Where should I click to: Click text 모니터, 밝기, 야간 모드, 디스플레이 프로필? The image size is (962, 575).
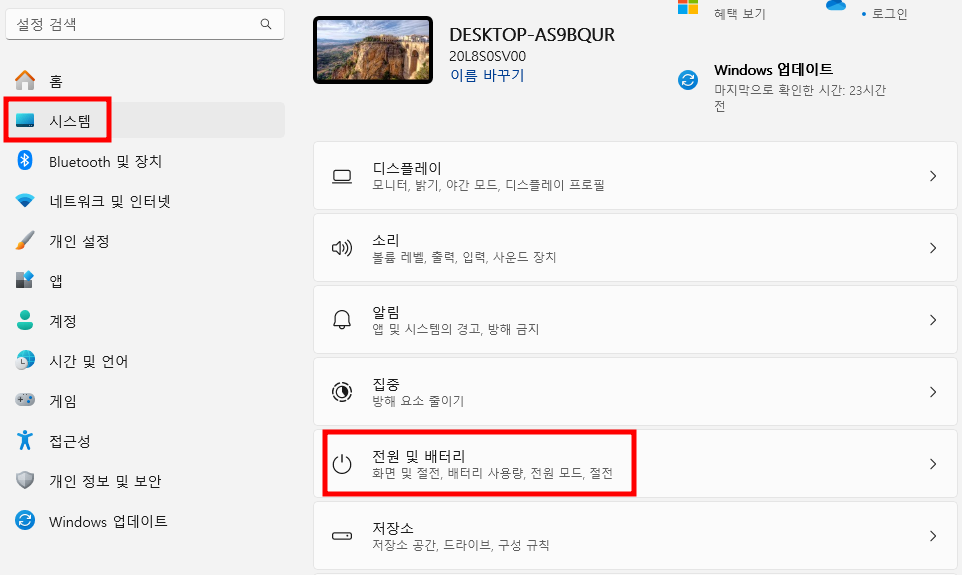[488, 185]
